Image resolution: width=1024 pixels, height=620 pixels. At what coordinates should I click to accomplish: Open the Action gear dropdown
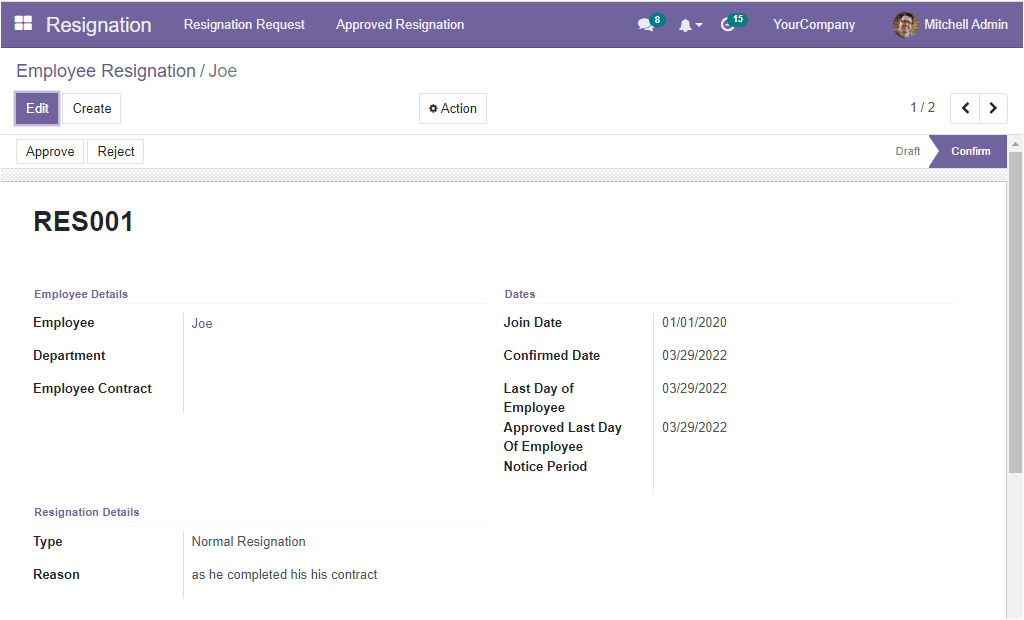453,108
